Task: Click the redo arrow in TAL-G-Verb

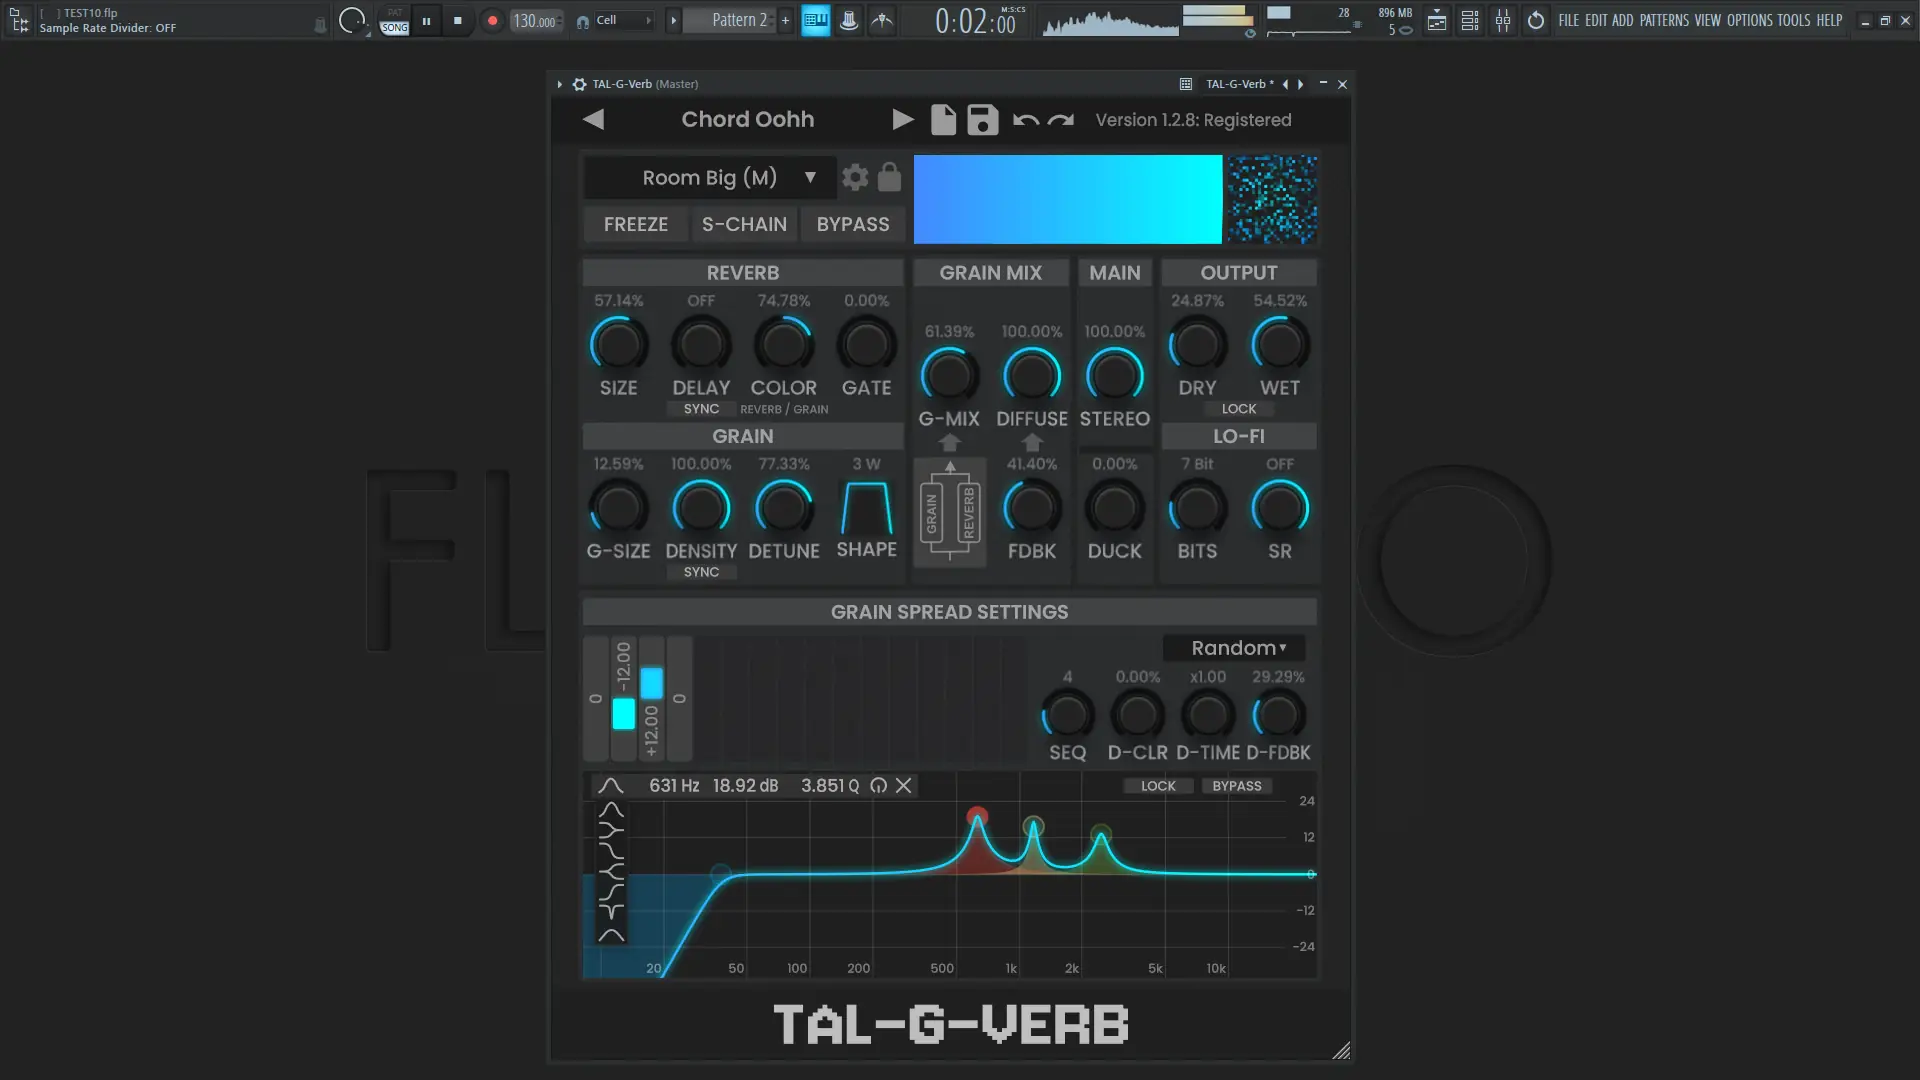Action: tap(1061, 120)
